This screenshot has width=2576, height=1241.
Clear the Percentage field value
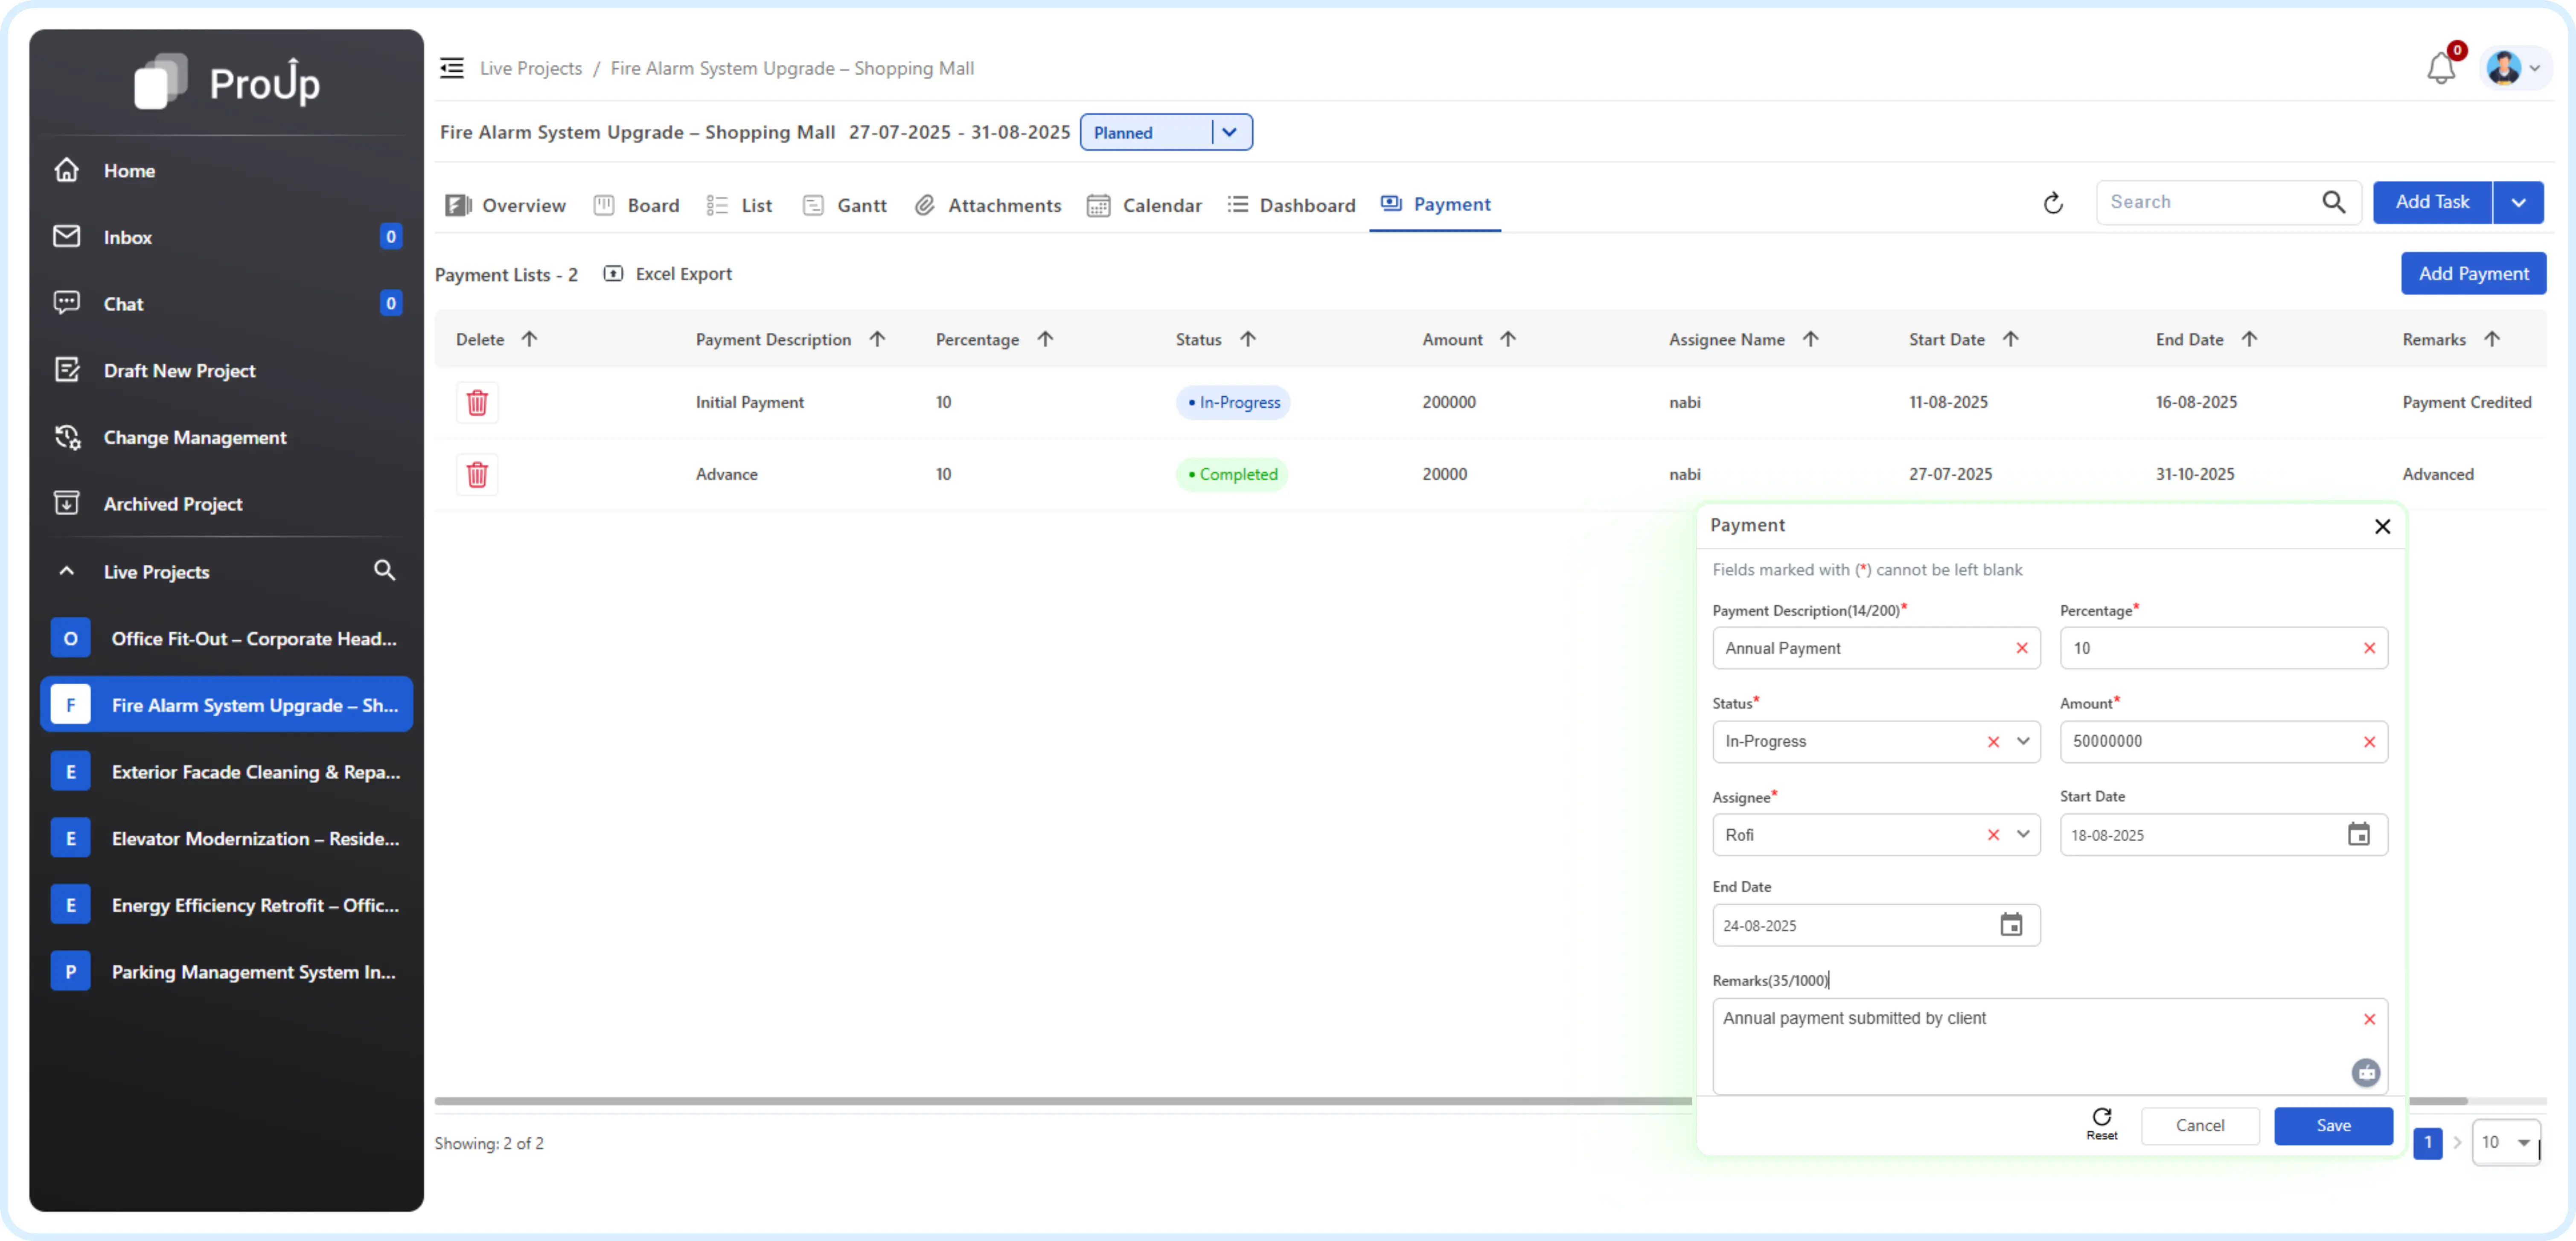coord(2369,648)
